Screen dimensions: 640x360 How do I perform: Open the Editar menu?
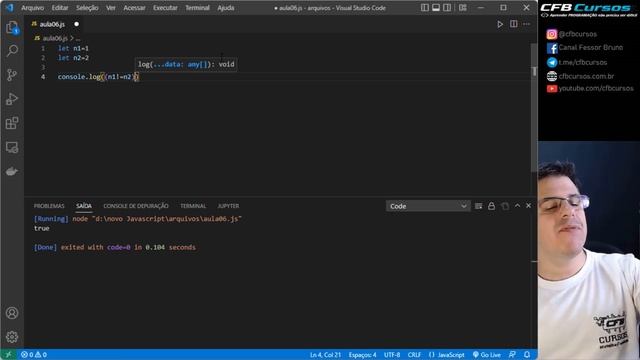pyautogui.click(x=60, y=8)
